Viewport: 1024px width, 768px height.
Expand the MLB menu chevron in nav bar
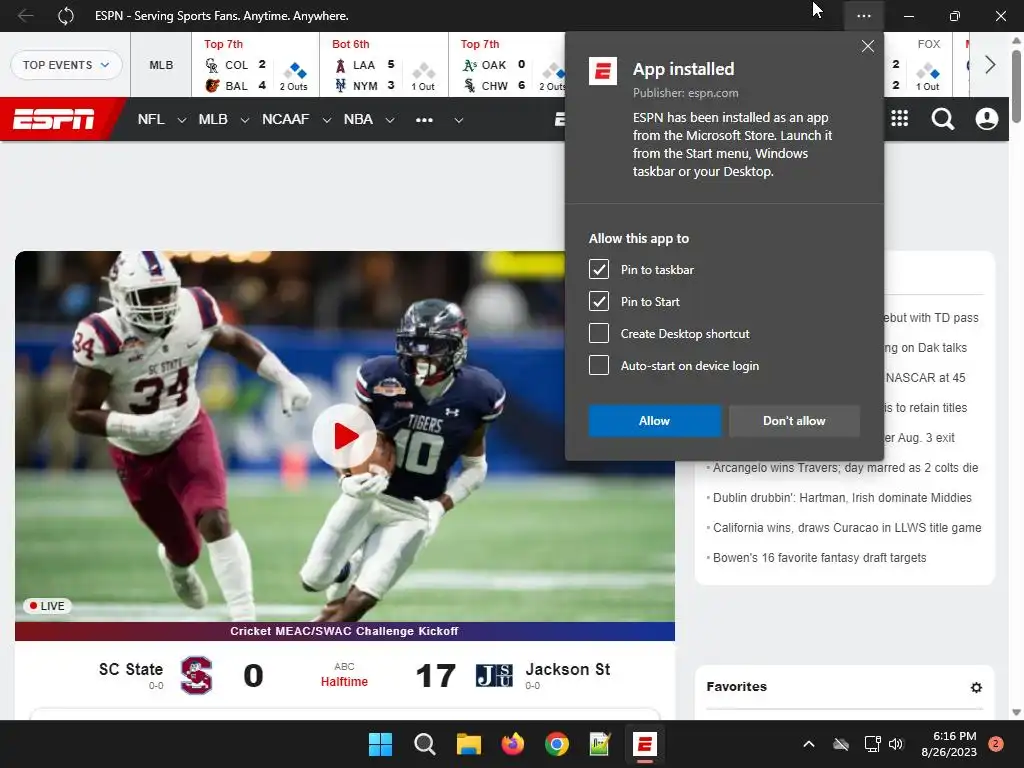coord(244,120)
